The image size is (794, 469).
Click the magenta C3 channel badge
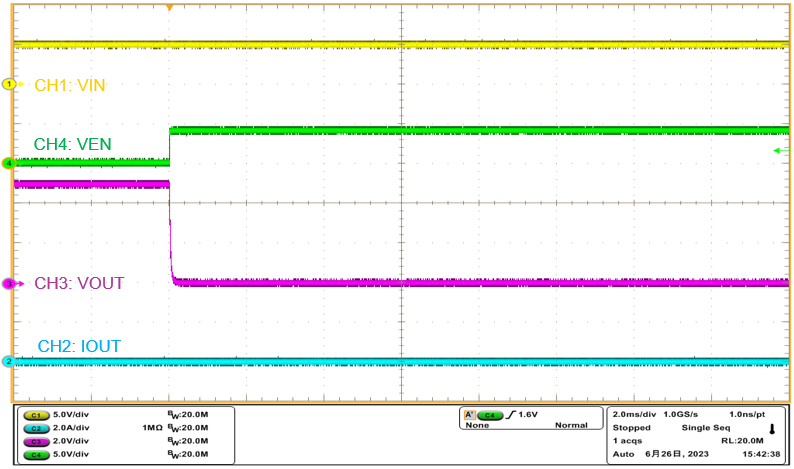click(37, 441)
